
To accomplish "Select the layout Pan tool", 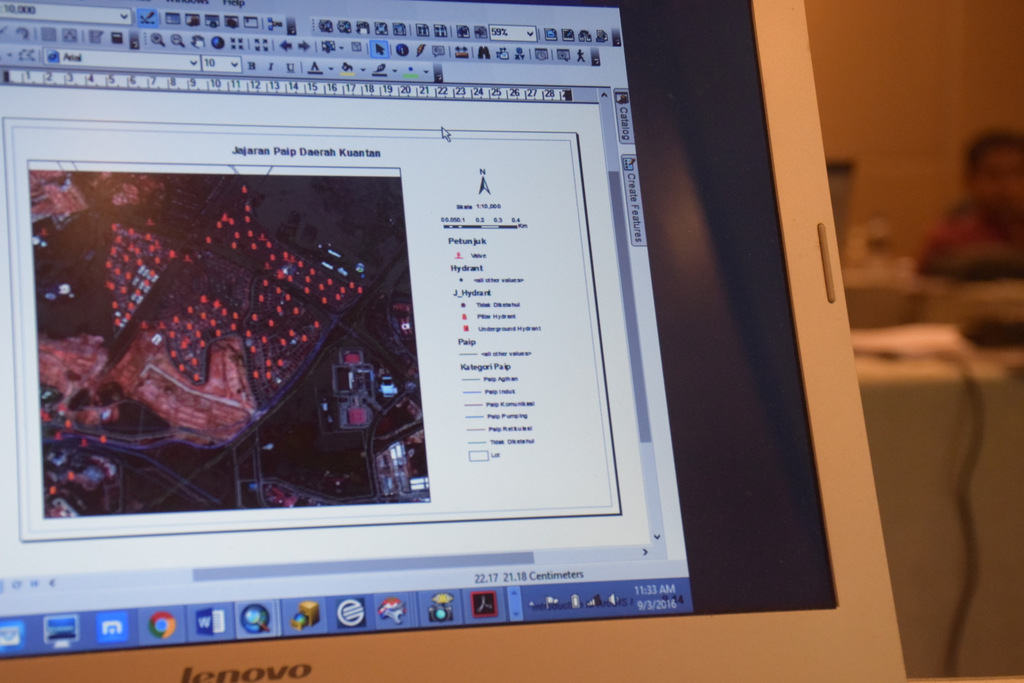I will pyautogui.click(x=362, y=27).
